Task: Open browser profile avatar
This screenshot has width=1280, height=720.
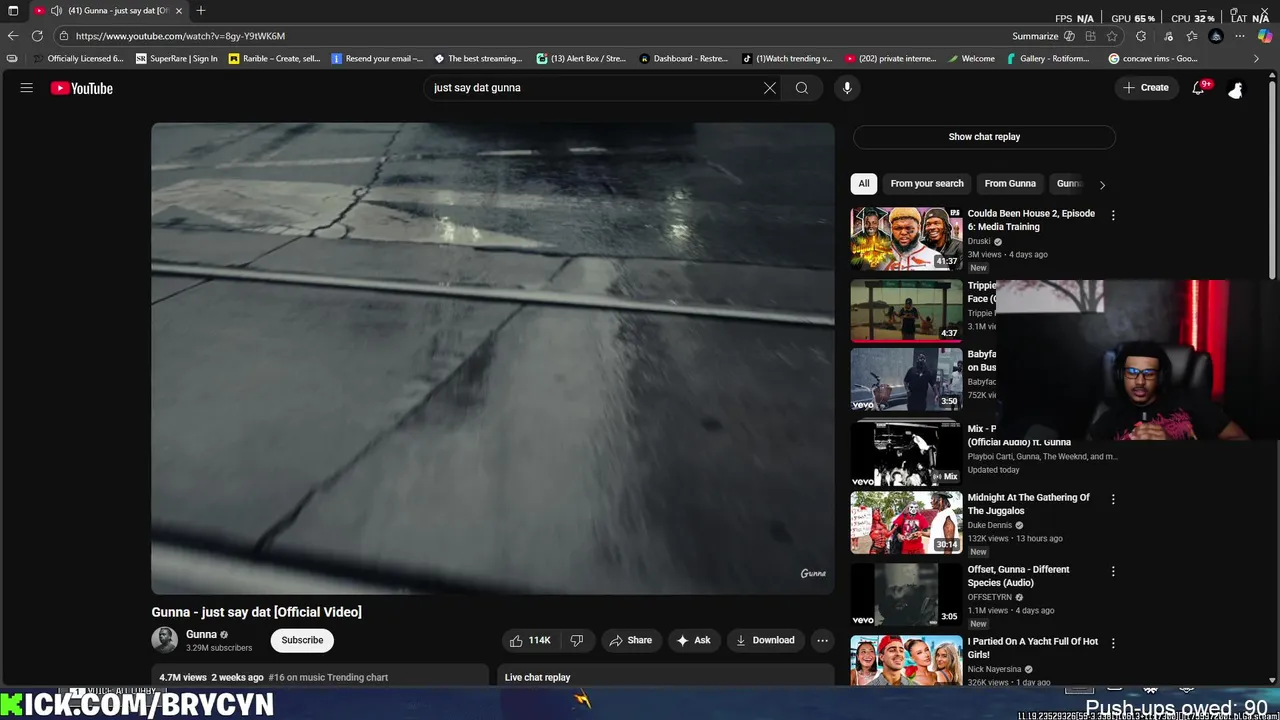Action: pyautogui.click(x=1216, y=36)
